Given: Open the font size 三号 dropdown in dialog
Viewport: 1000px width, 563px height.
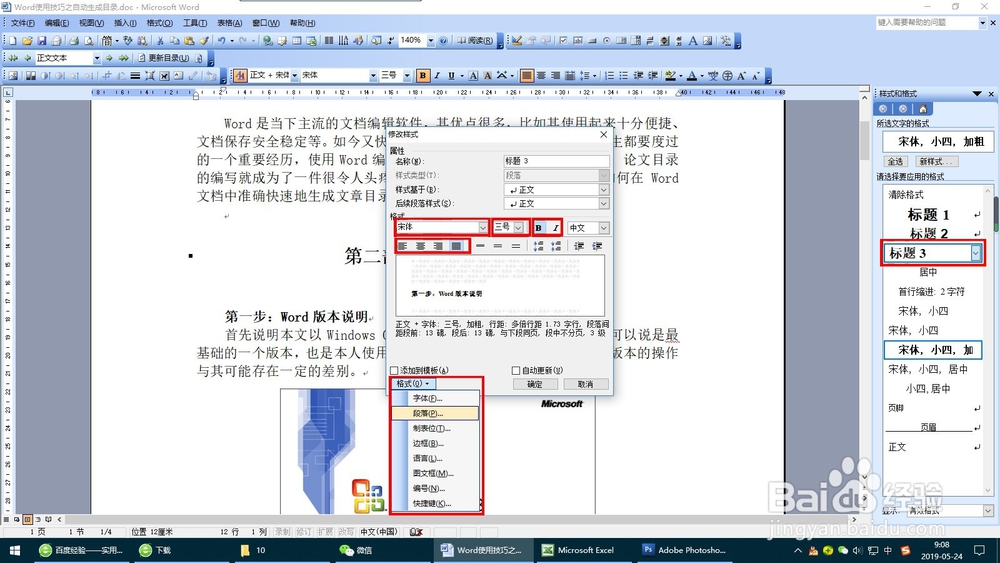Looking at the screenshot, I should [x=518, y=228].
